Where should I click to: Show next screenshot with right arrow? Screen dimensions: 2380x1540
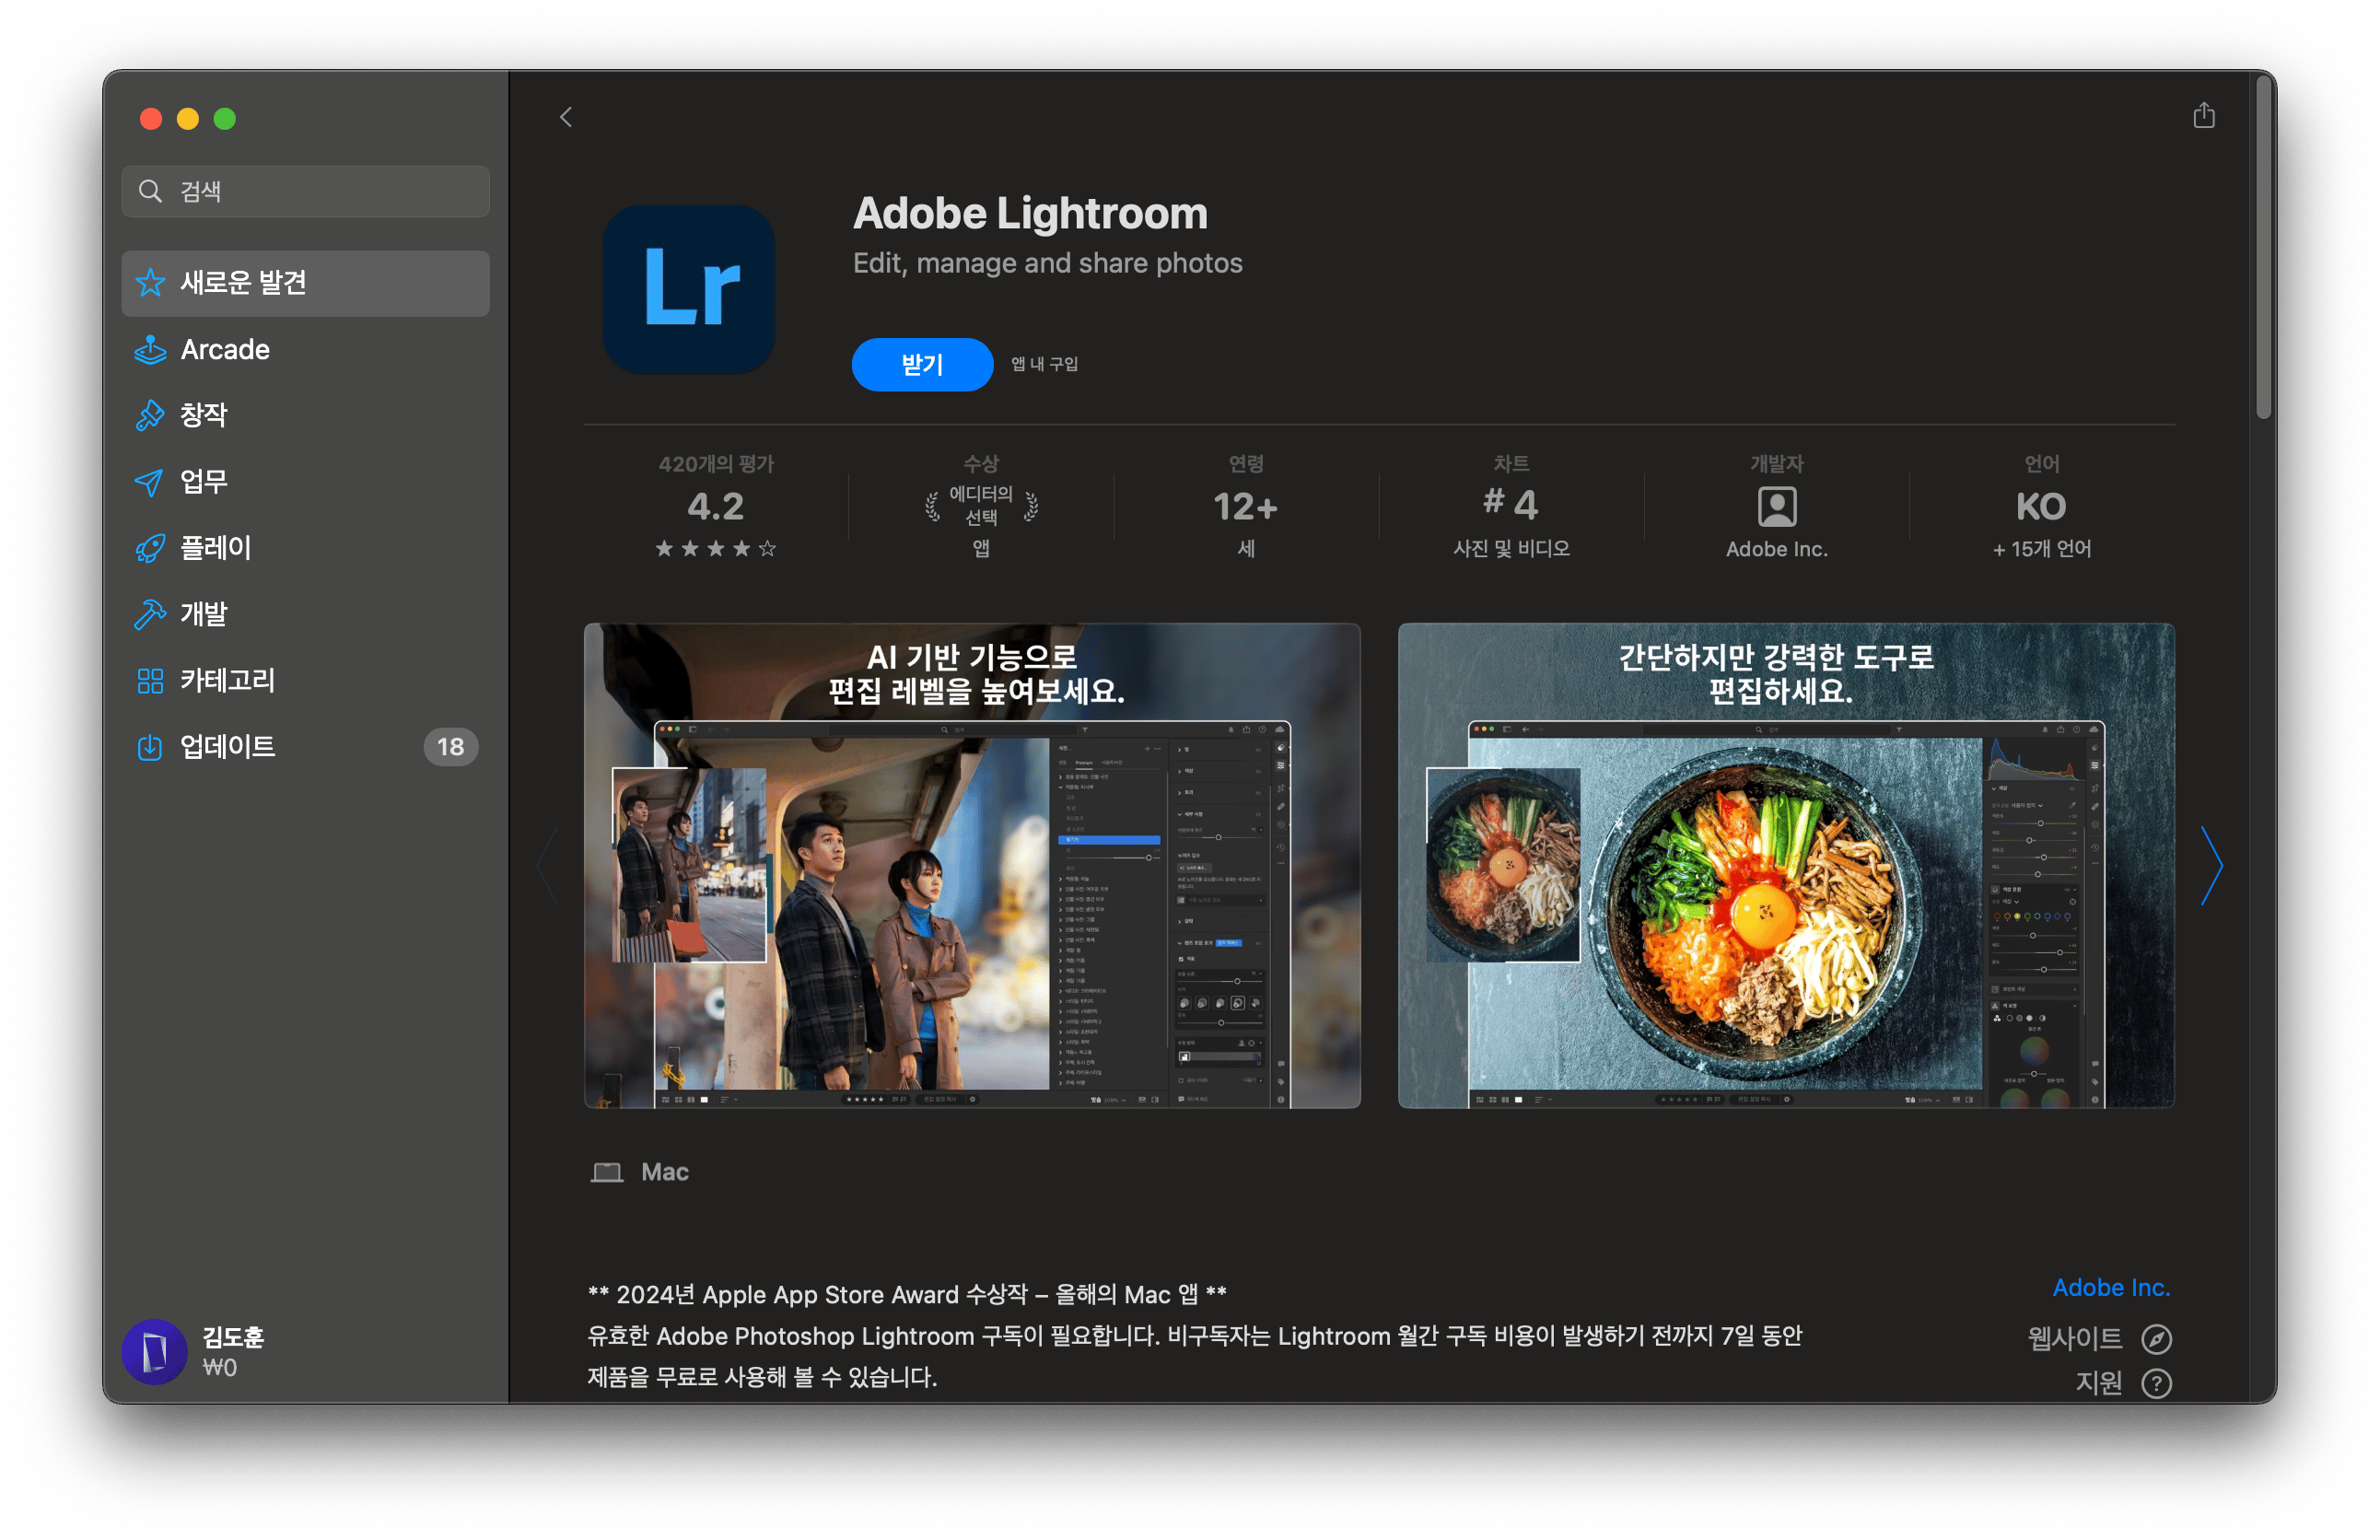tap(2212, 866)
